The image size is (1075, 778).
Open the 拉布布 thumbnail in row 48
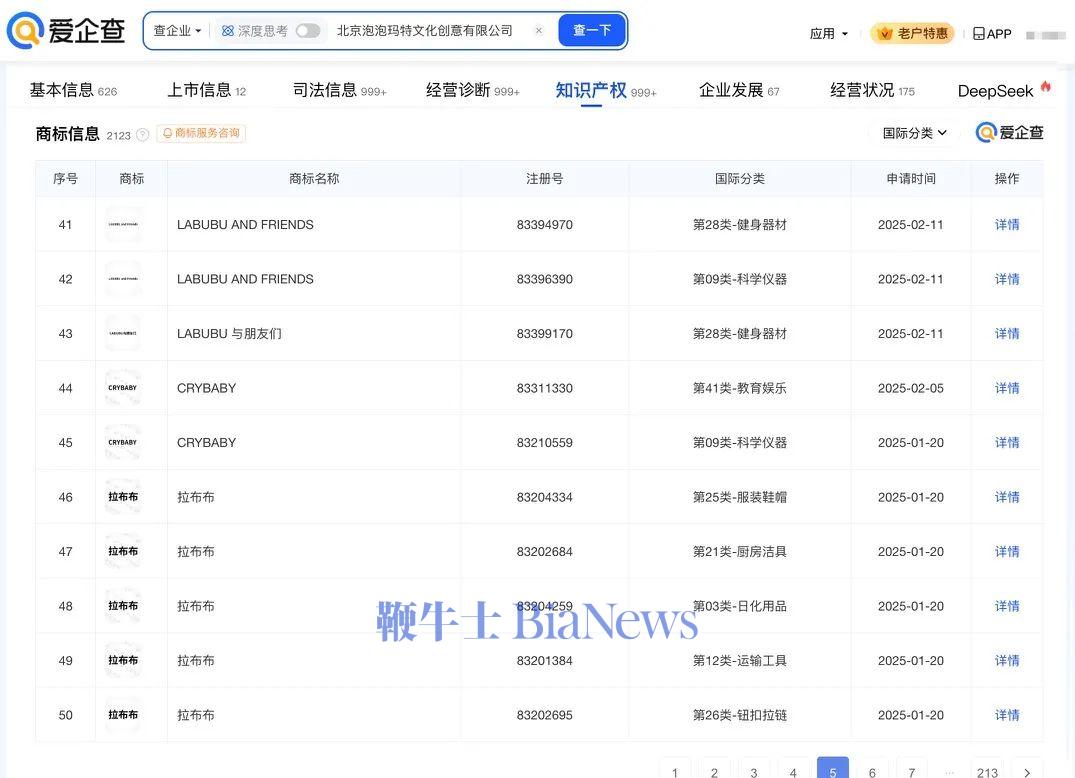[x=123, y=606]
